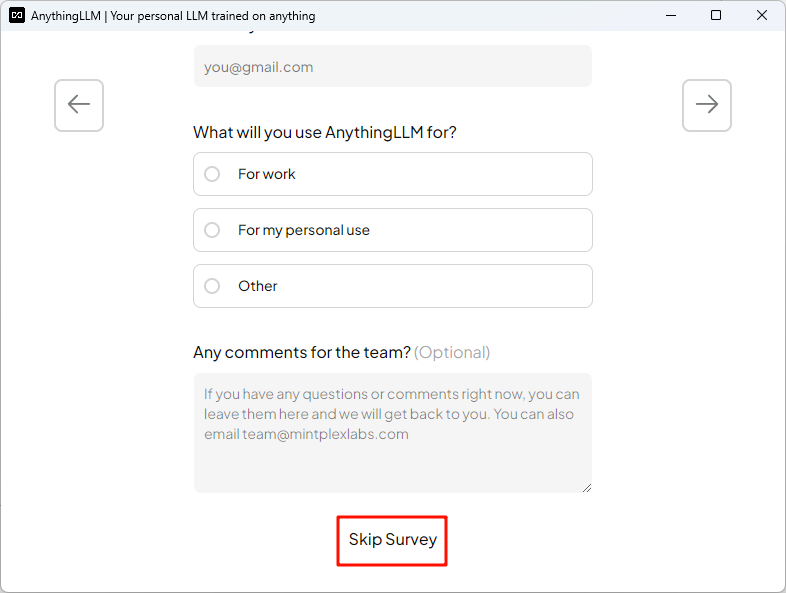This screenshot has height=593, width=786.
Task: Focus the you@gmail.com email field
Action: [392, 67]
